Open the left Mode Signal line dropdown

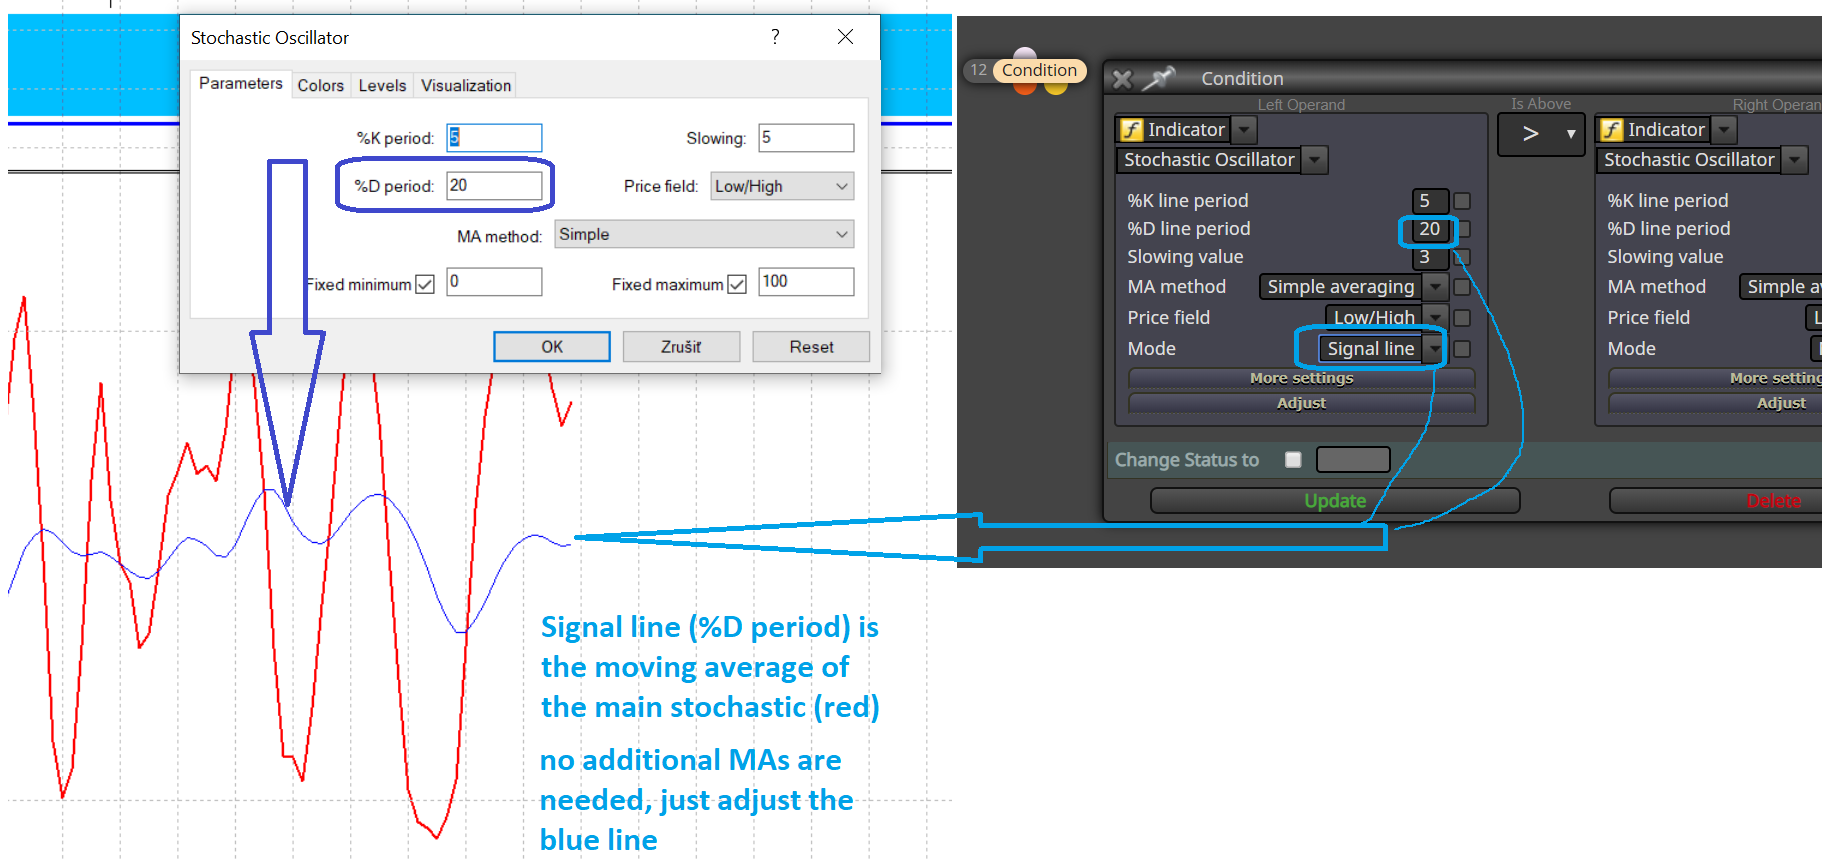pyautogui.click(x=1435, y=348)
